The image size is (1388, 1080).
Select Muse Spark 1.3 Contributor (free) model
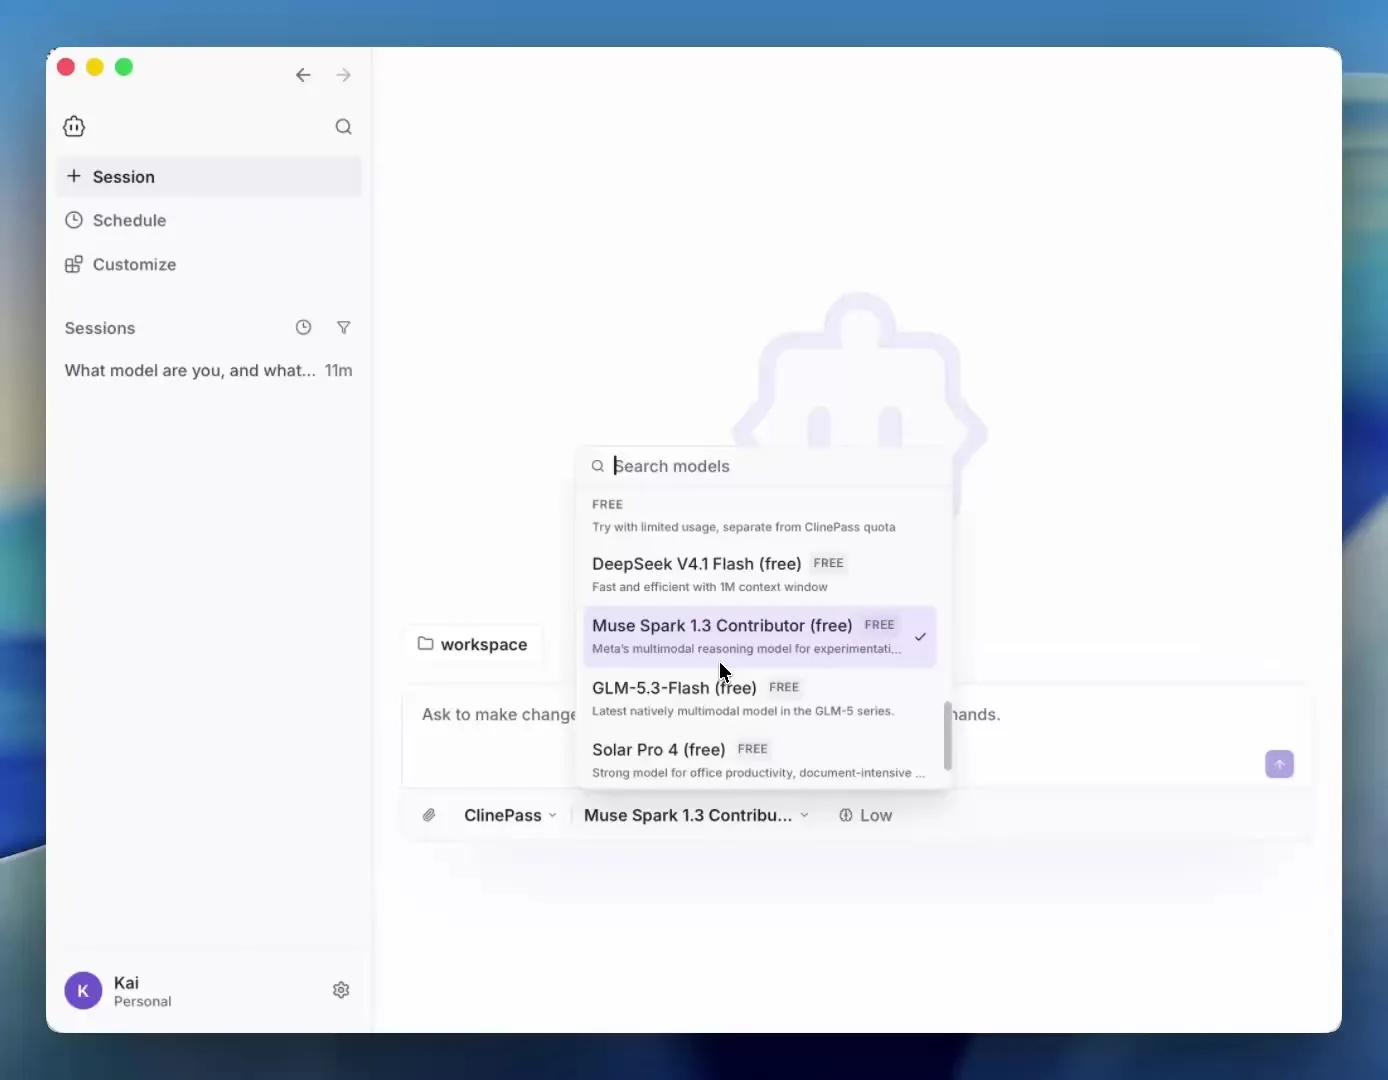pos(760,636)
